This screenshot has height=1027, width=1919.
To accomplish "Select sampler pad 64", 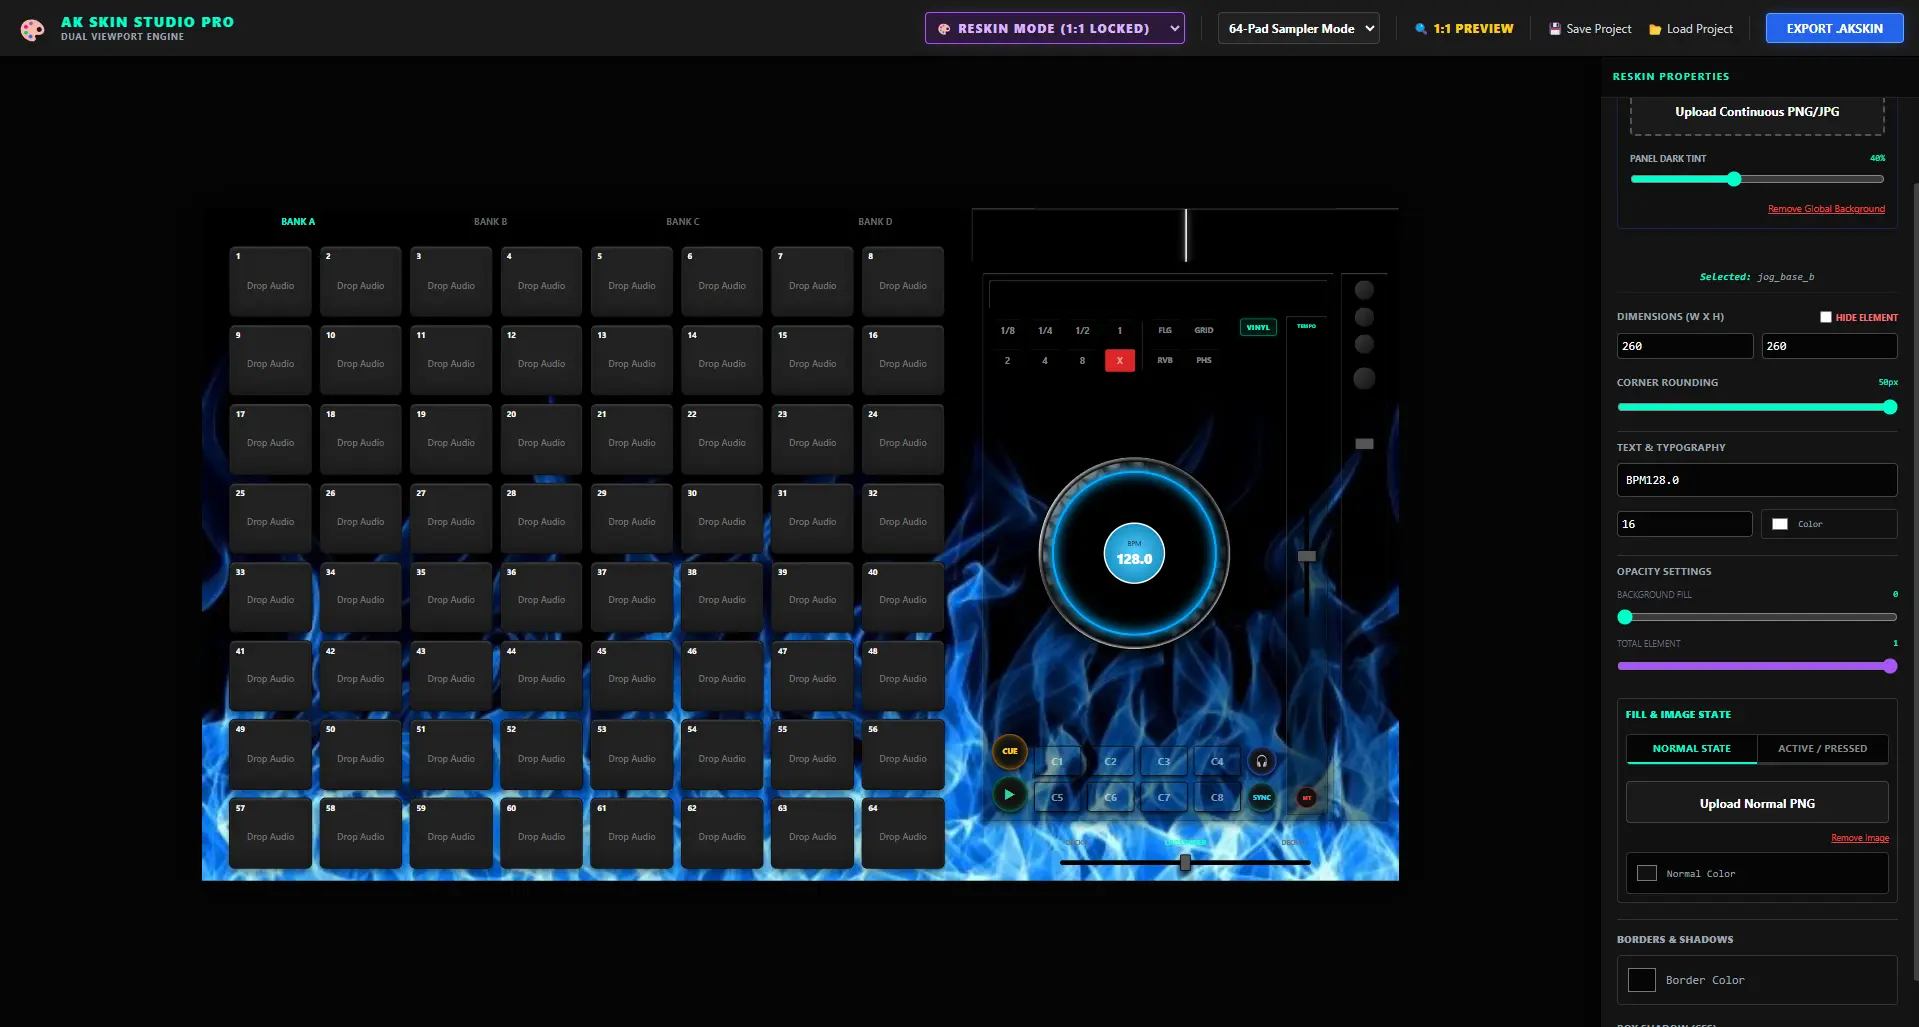I will tap(903, 833).
